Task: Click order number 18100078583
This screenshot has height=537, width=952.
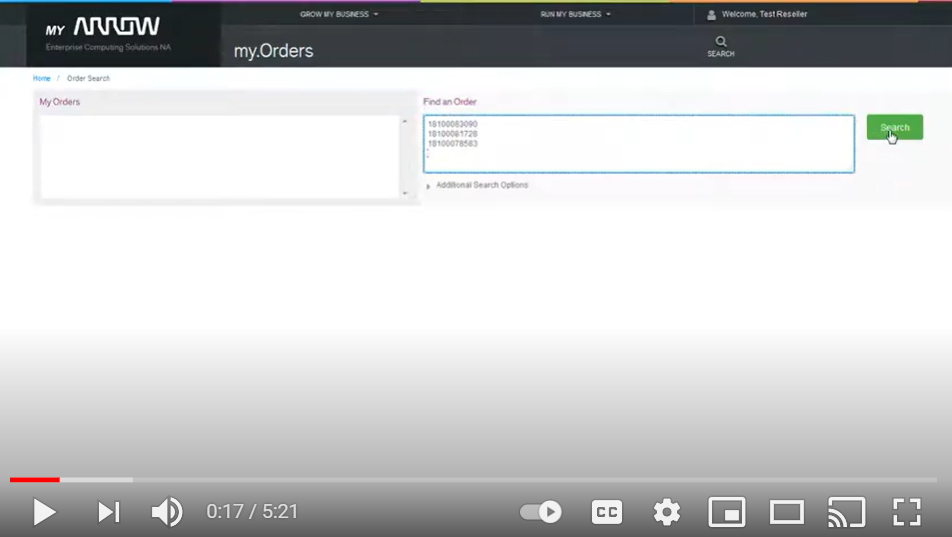Action: coord(452,143)
